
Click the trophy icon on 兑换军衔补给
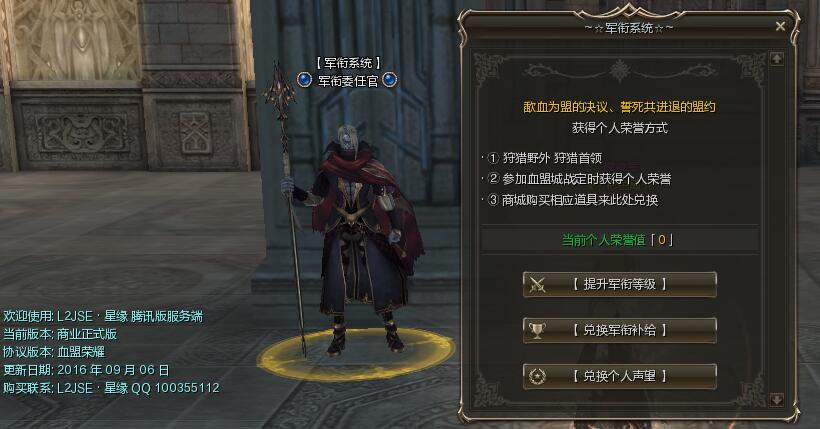click(537, 331)
